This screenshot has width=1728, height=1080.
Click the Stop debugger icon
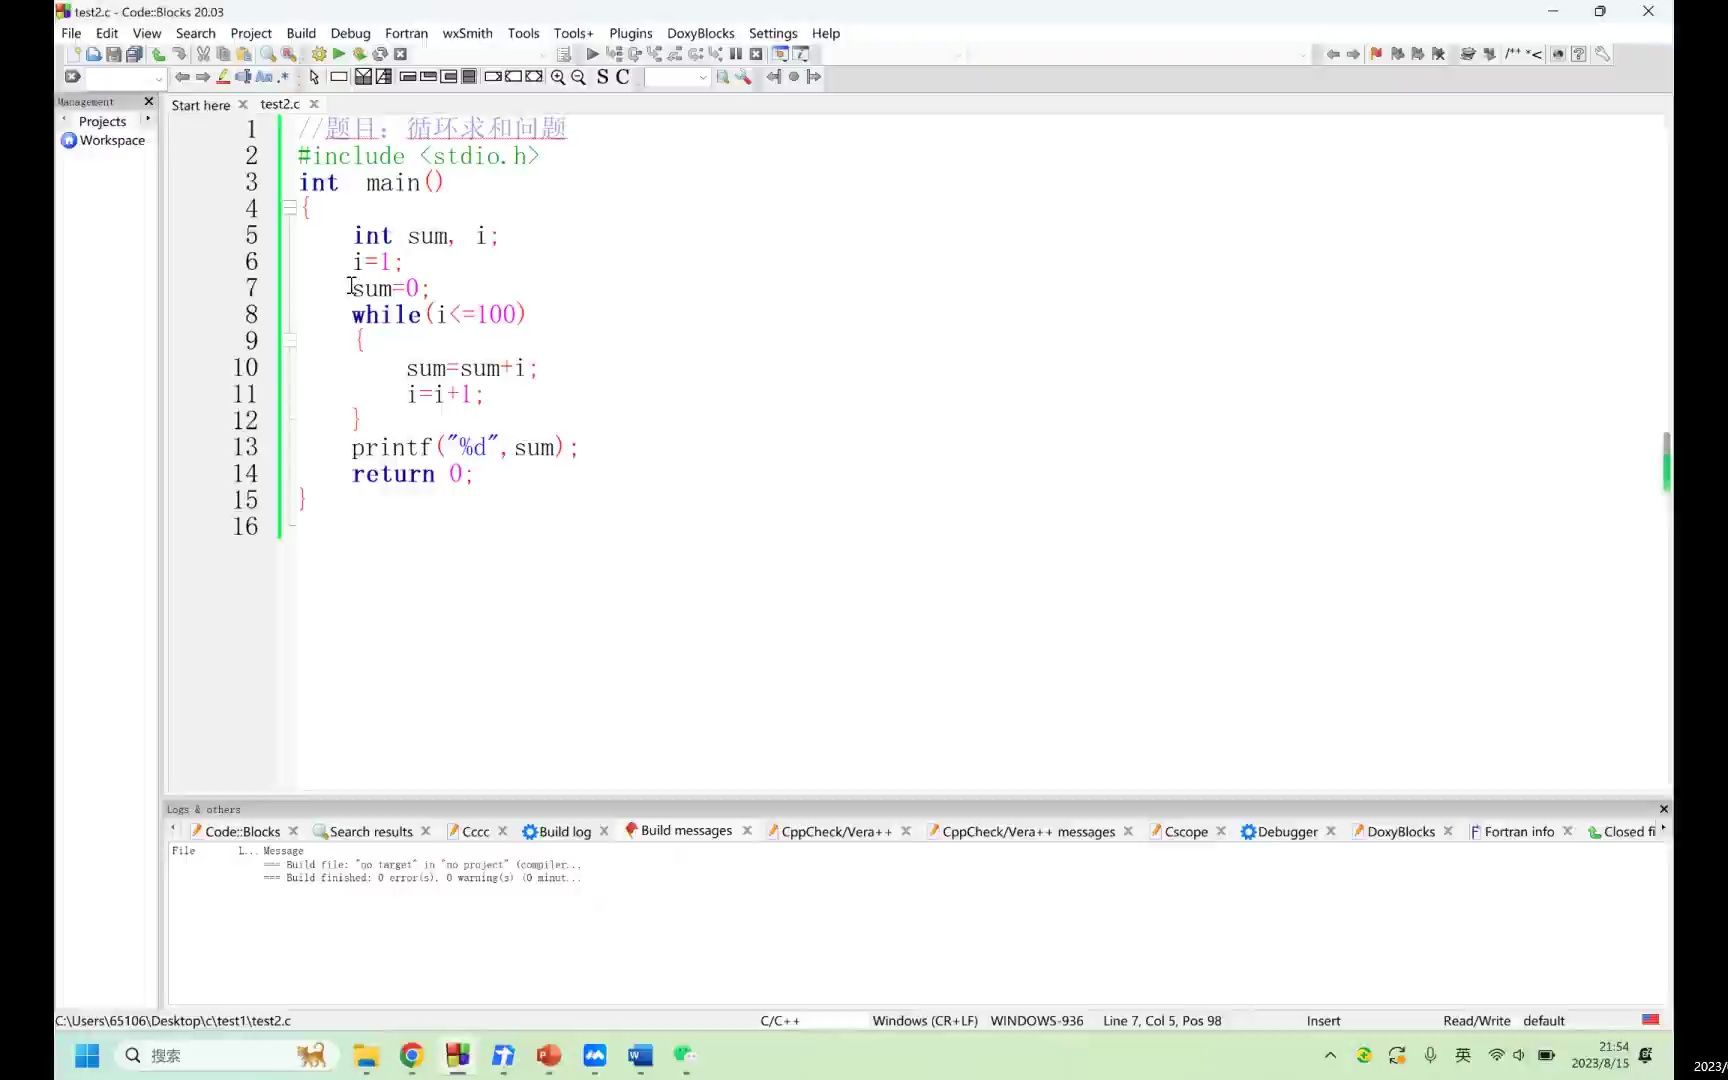tap(756, 54)
